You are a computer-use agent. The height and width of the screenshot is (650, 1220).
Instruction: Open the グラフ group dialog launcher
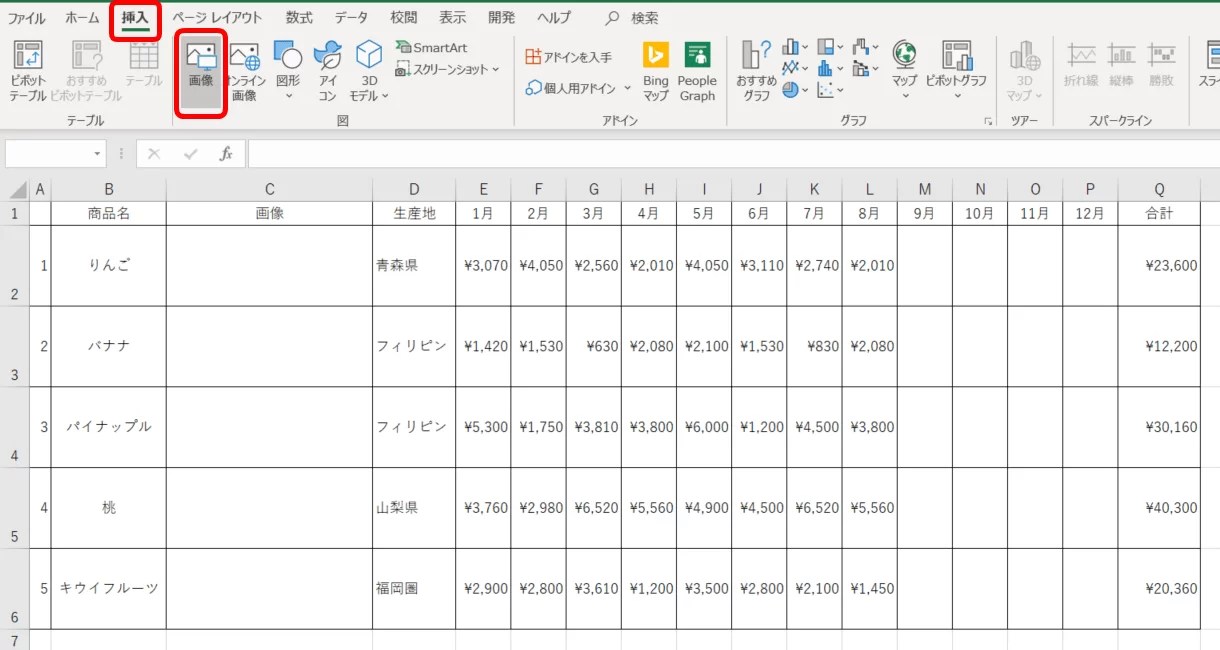tap(988, 121)
